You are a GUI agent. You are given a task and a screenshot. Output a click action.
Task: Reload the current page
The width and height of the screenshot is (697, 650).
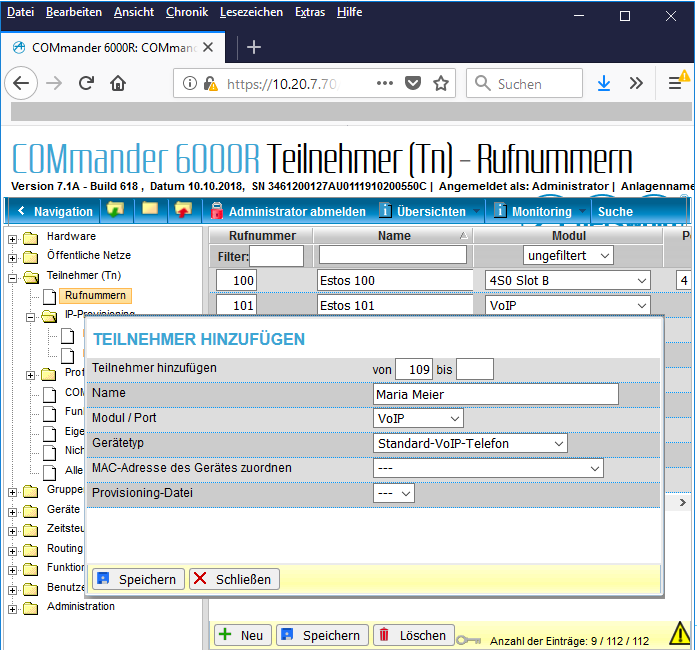coord(86,84)
